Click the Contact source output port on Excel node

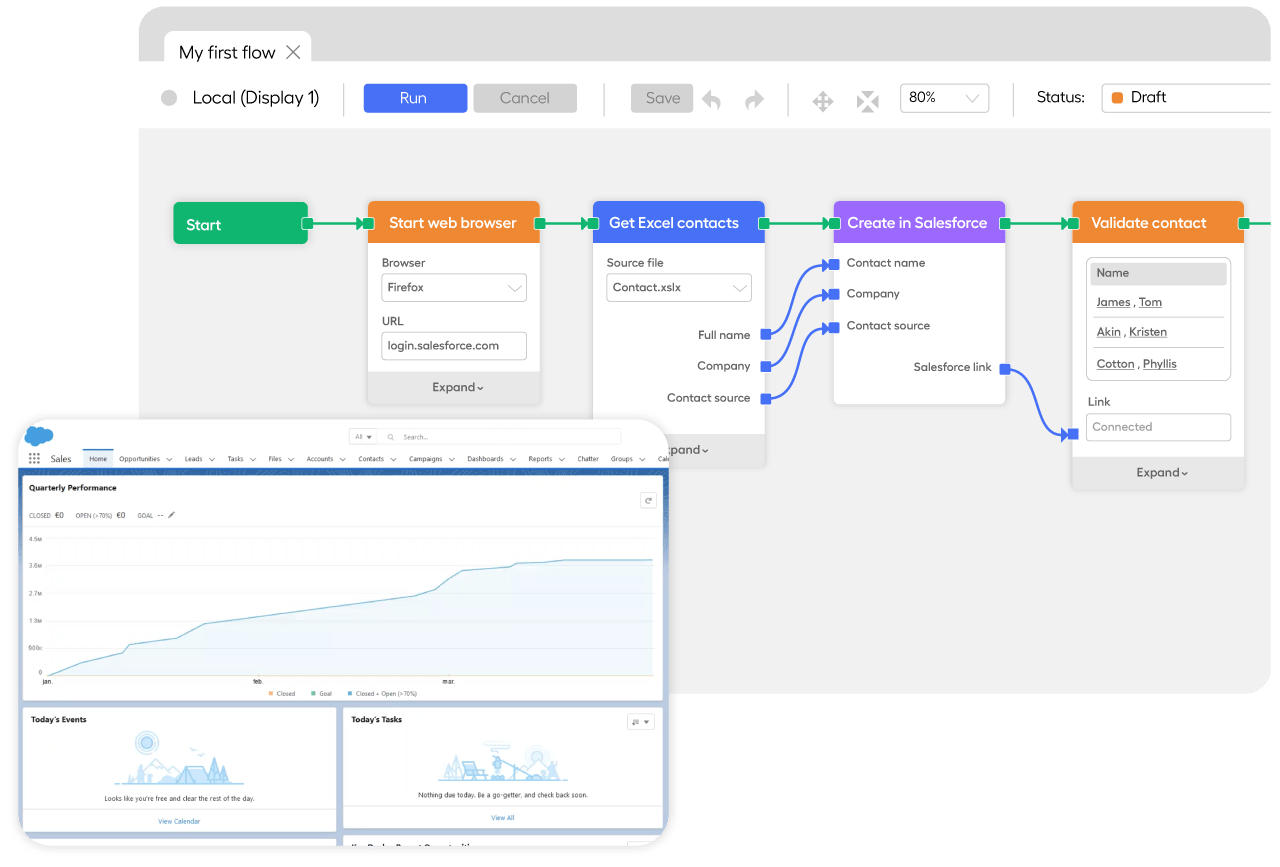765,398
